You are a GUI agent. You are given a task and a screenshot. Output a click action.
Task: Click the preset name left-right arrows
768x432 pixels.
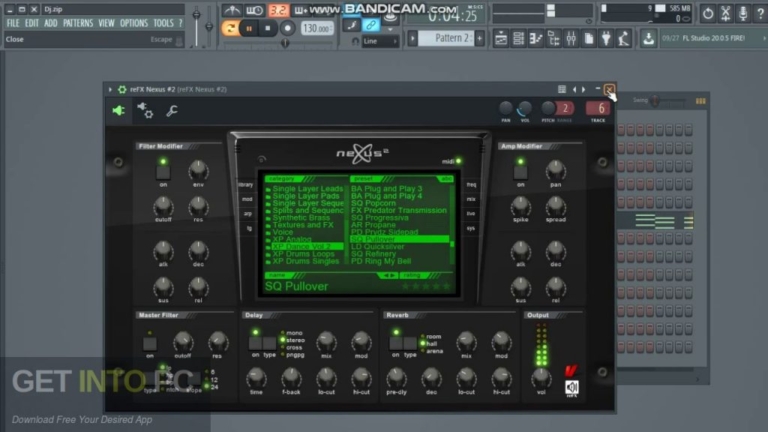388,276
